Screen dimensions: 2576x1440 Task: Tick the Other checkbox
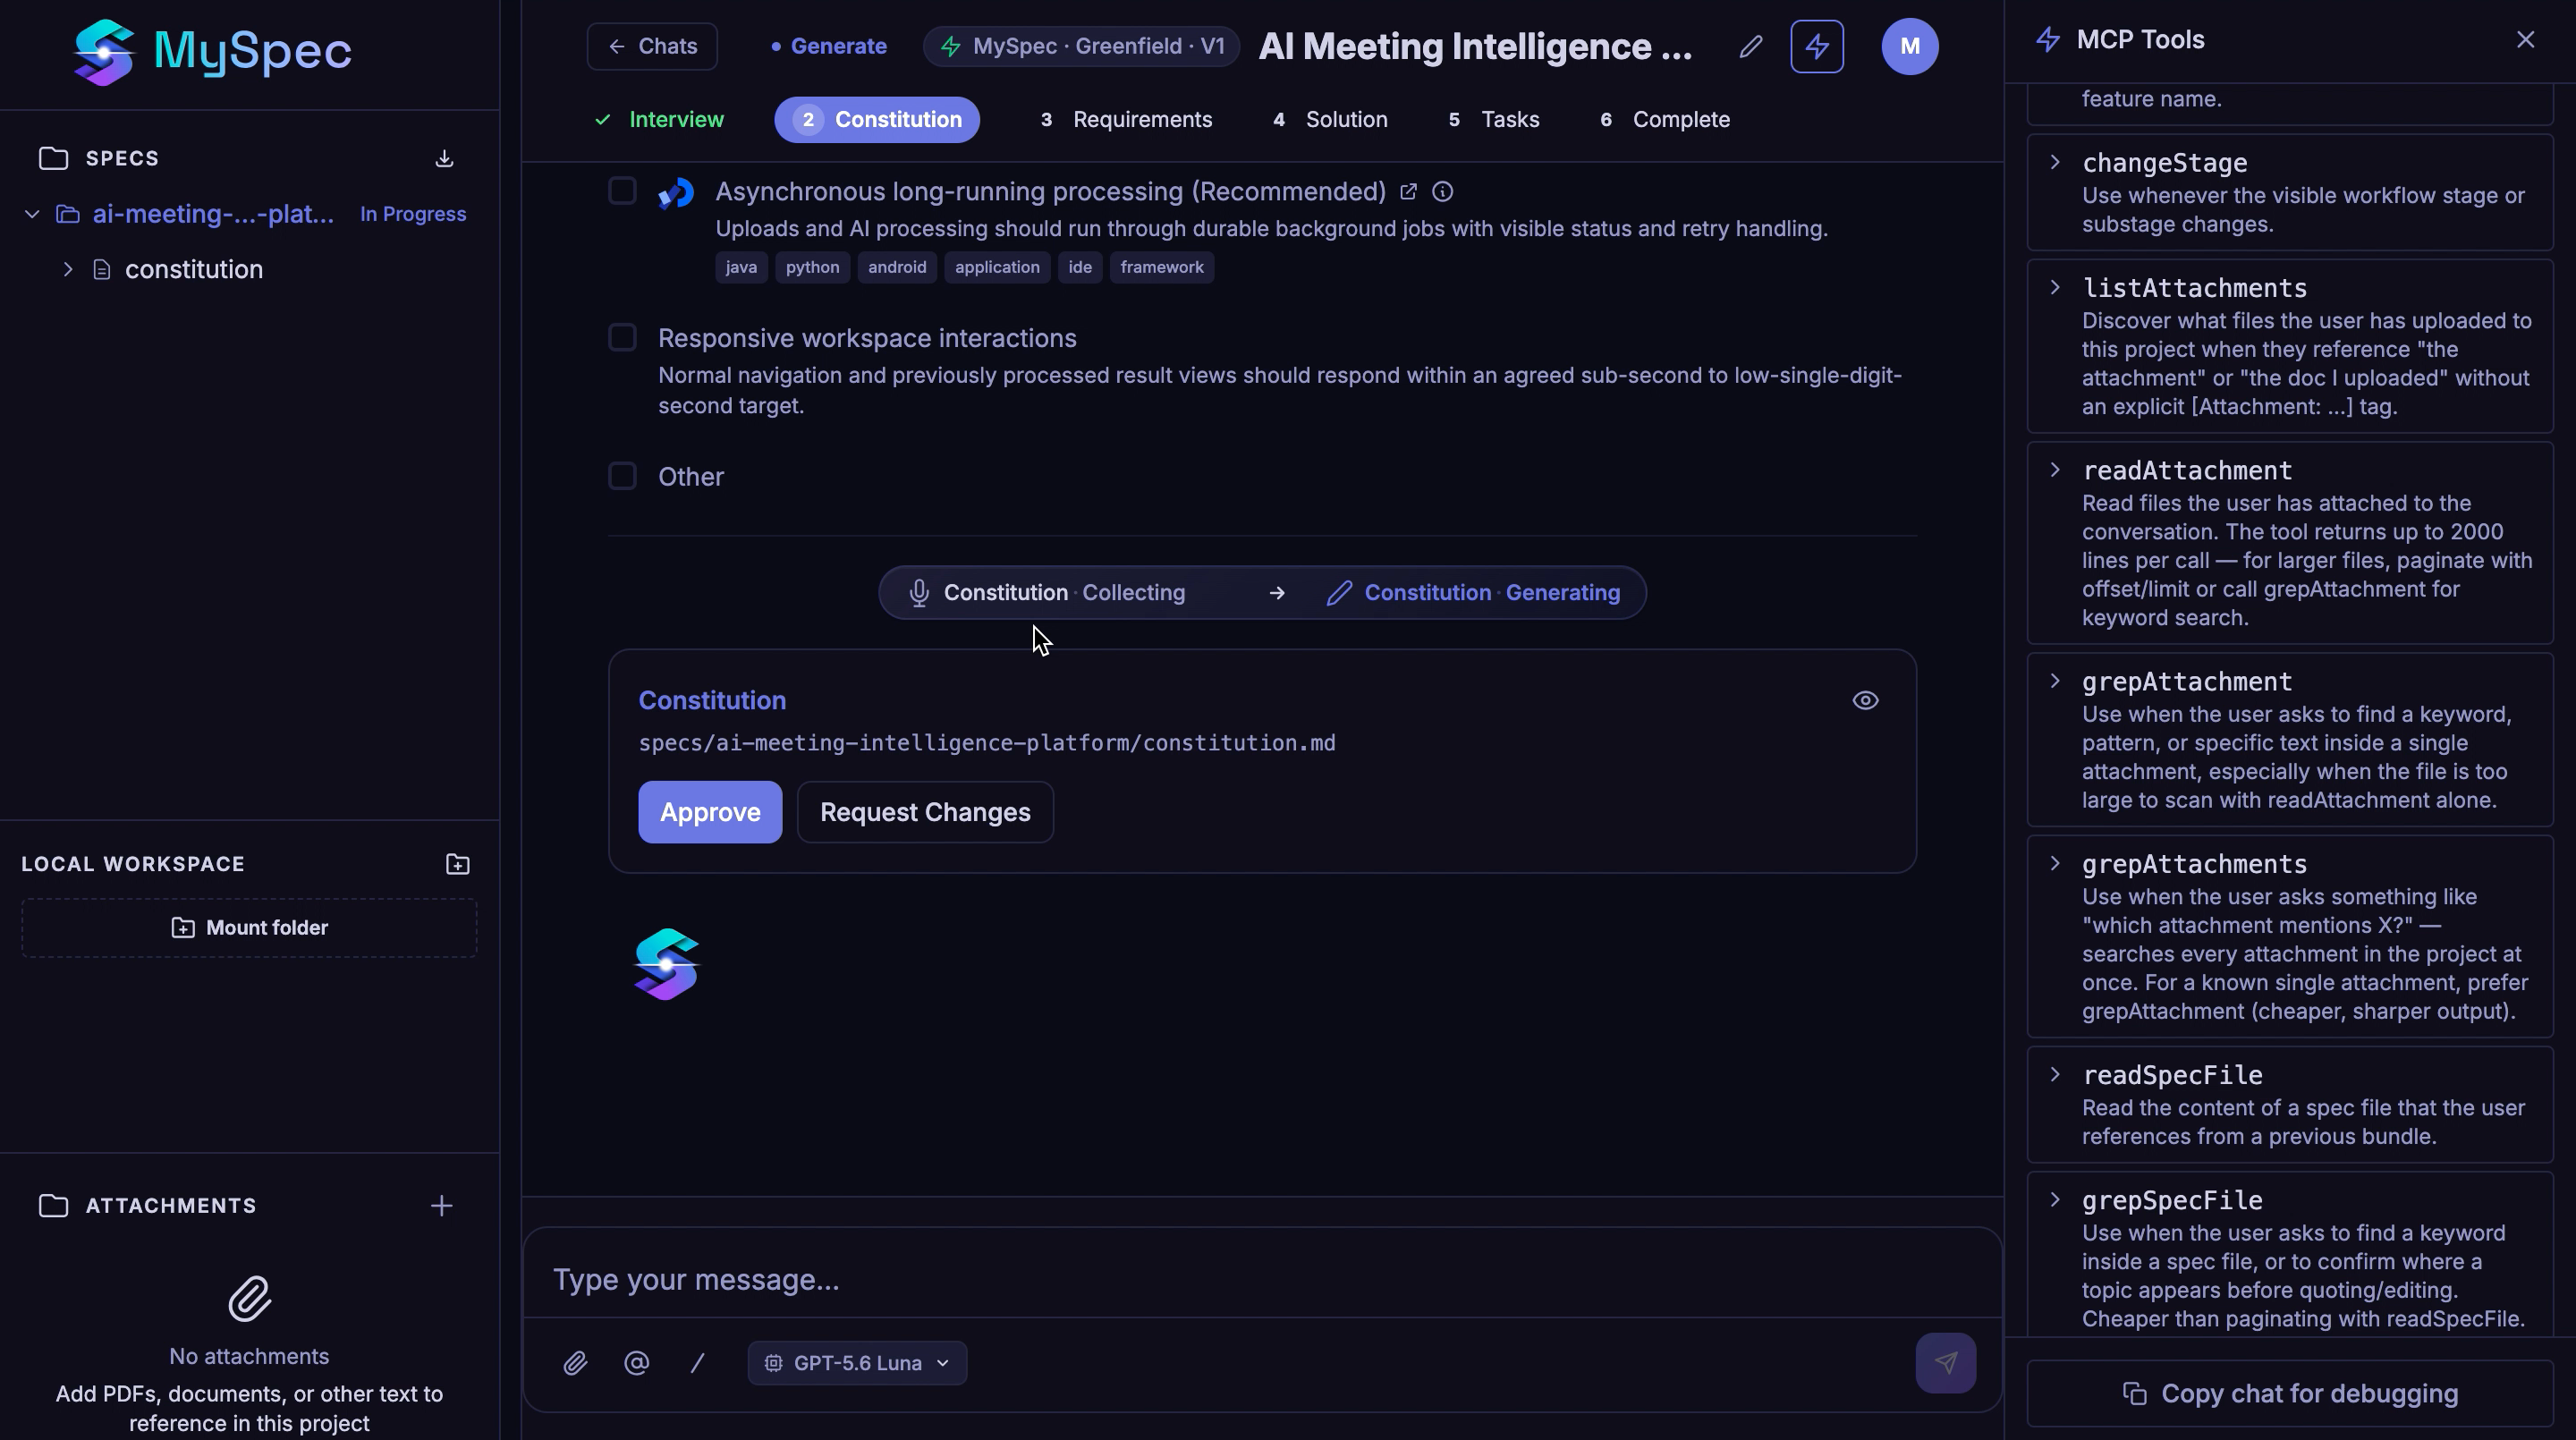(x=622, y=476)
